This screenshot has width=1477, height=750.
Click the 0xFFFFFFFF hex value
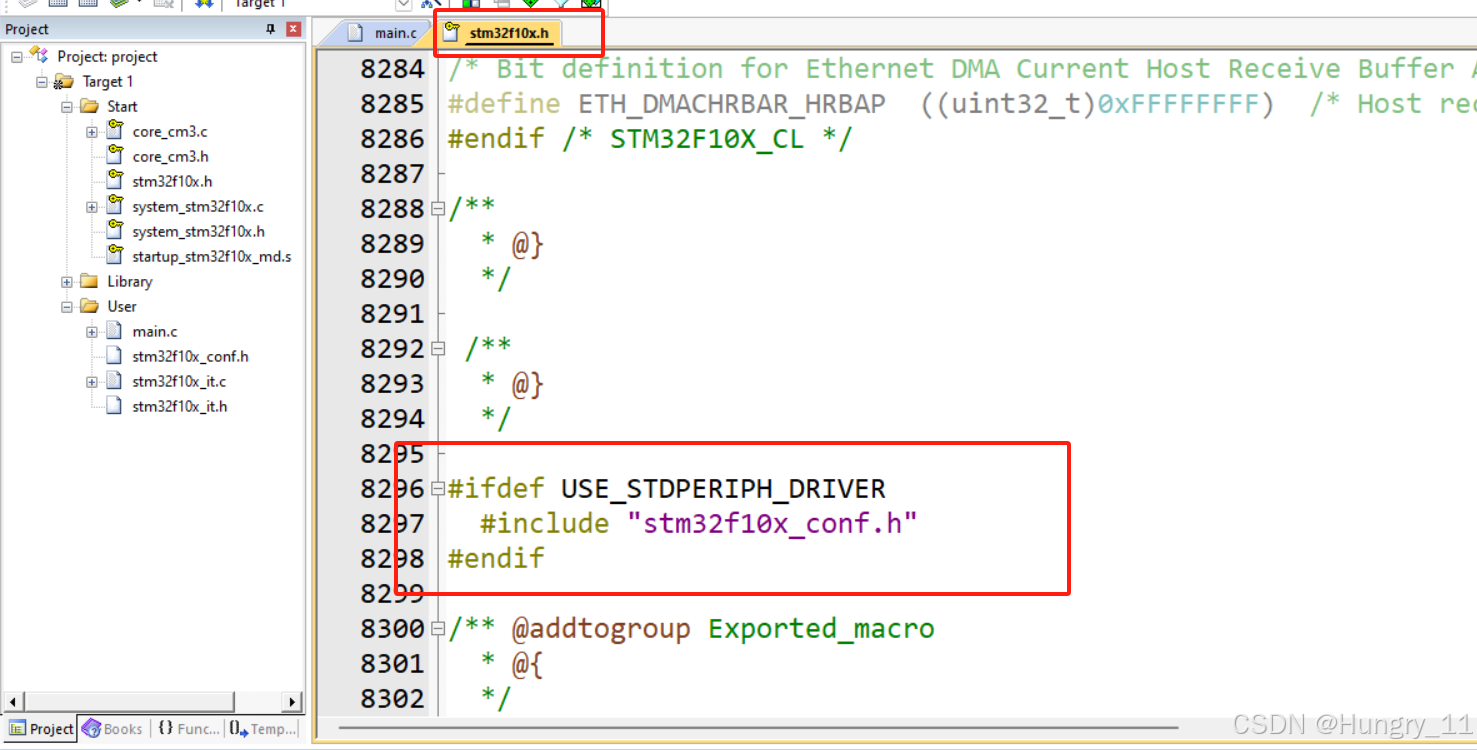click(1177, 104)
